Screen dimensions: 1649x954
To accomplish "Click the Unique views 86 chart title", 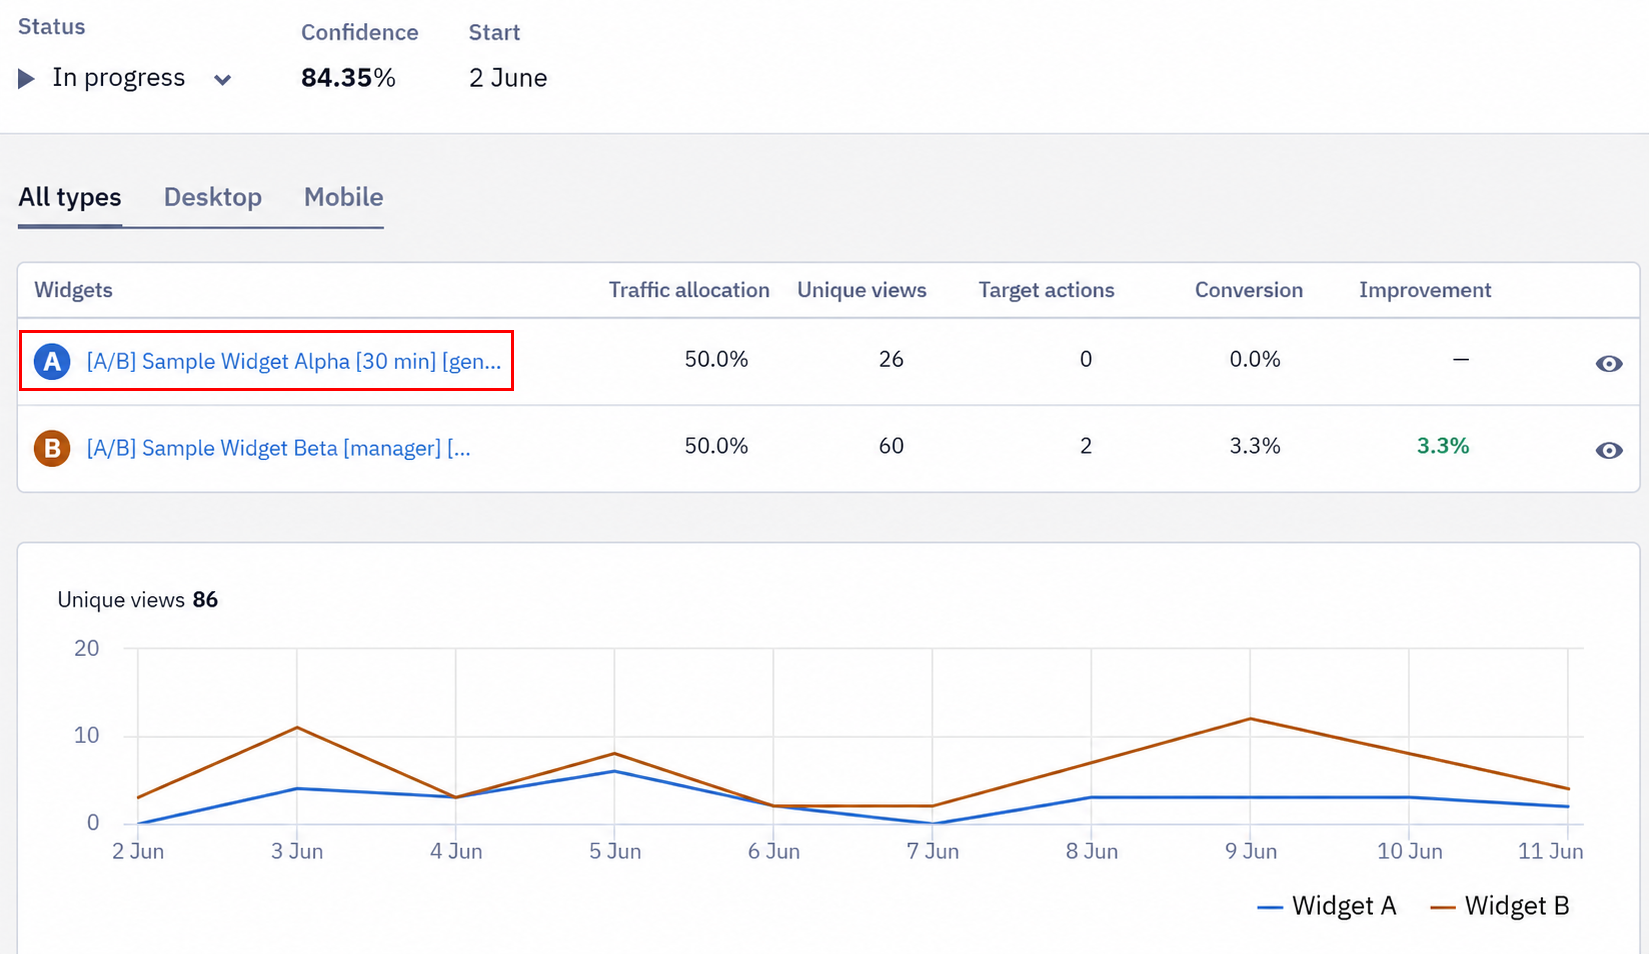I will [138, 600].
